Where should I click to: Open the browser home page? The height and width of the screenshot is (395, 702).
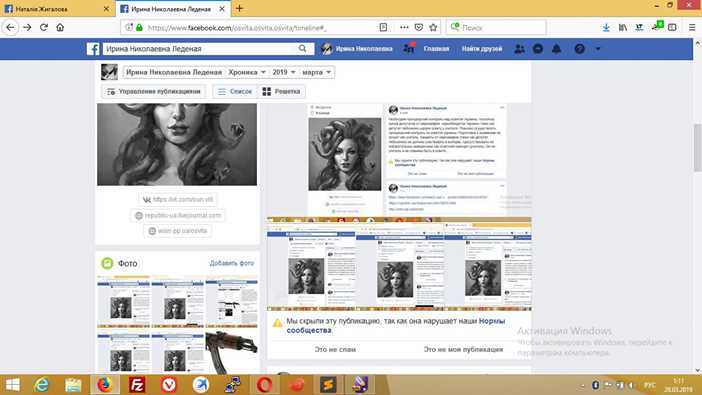60,27
